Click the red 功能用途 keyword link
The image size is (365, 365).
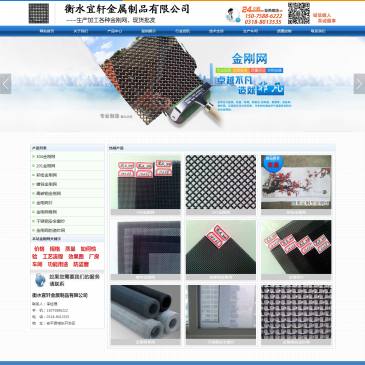point(57,264)
